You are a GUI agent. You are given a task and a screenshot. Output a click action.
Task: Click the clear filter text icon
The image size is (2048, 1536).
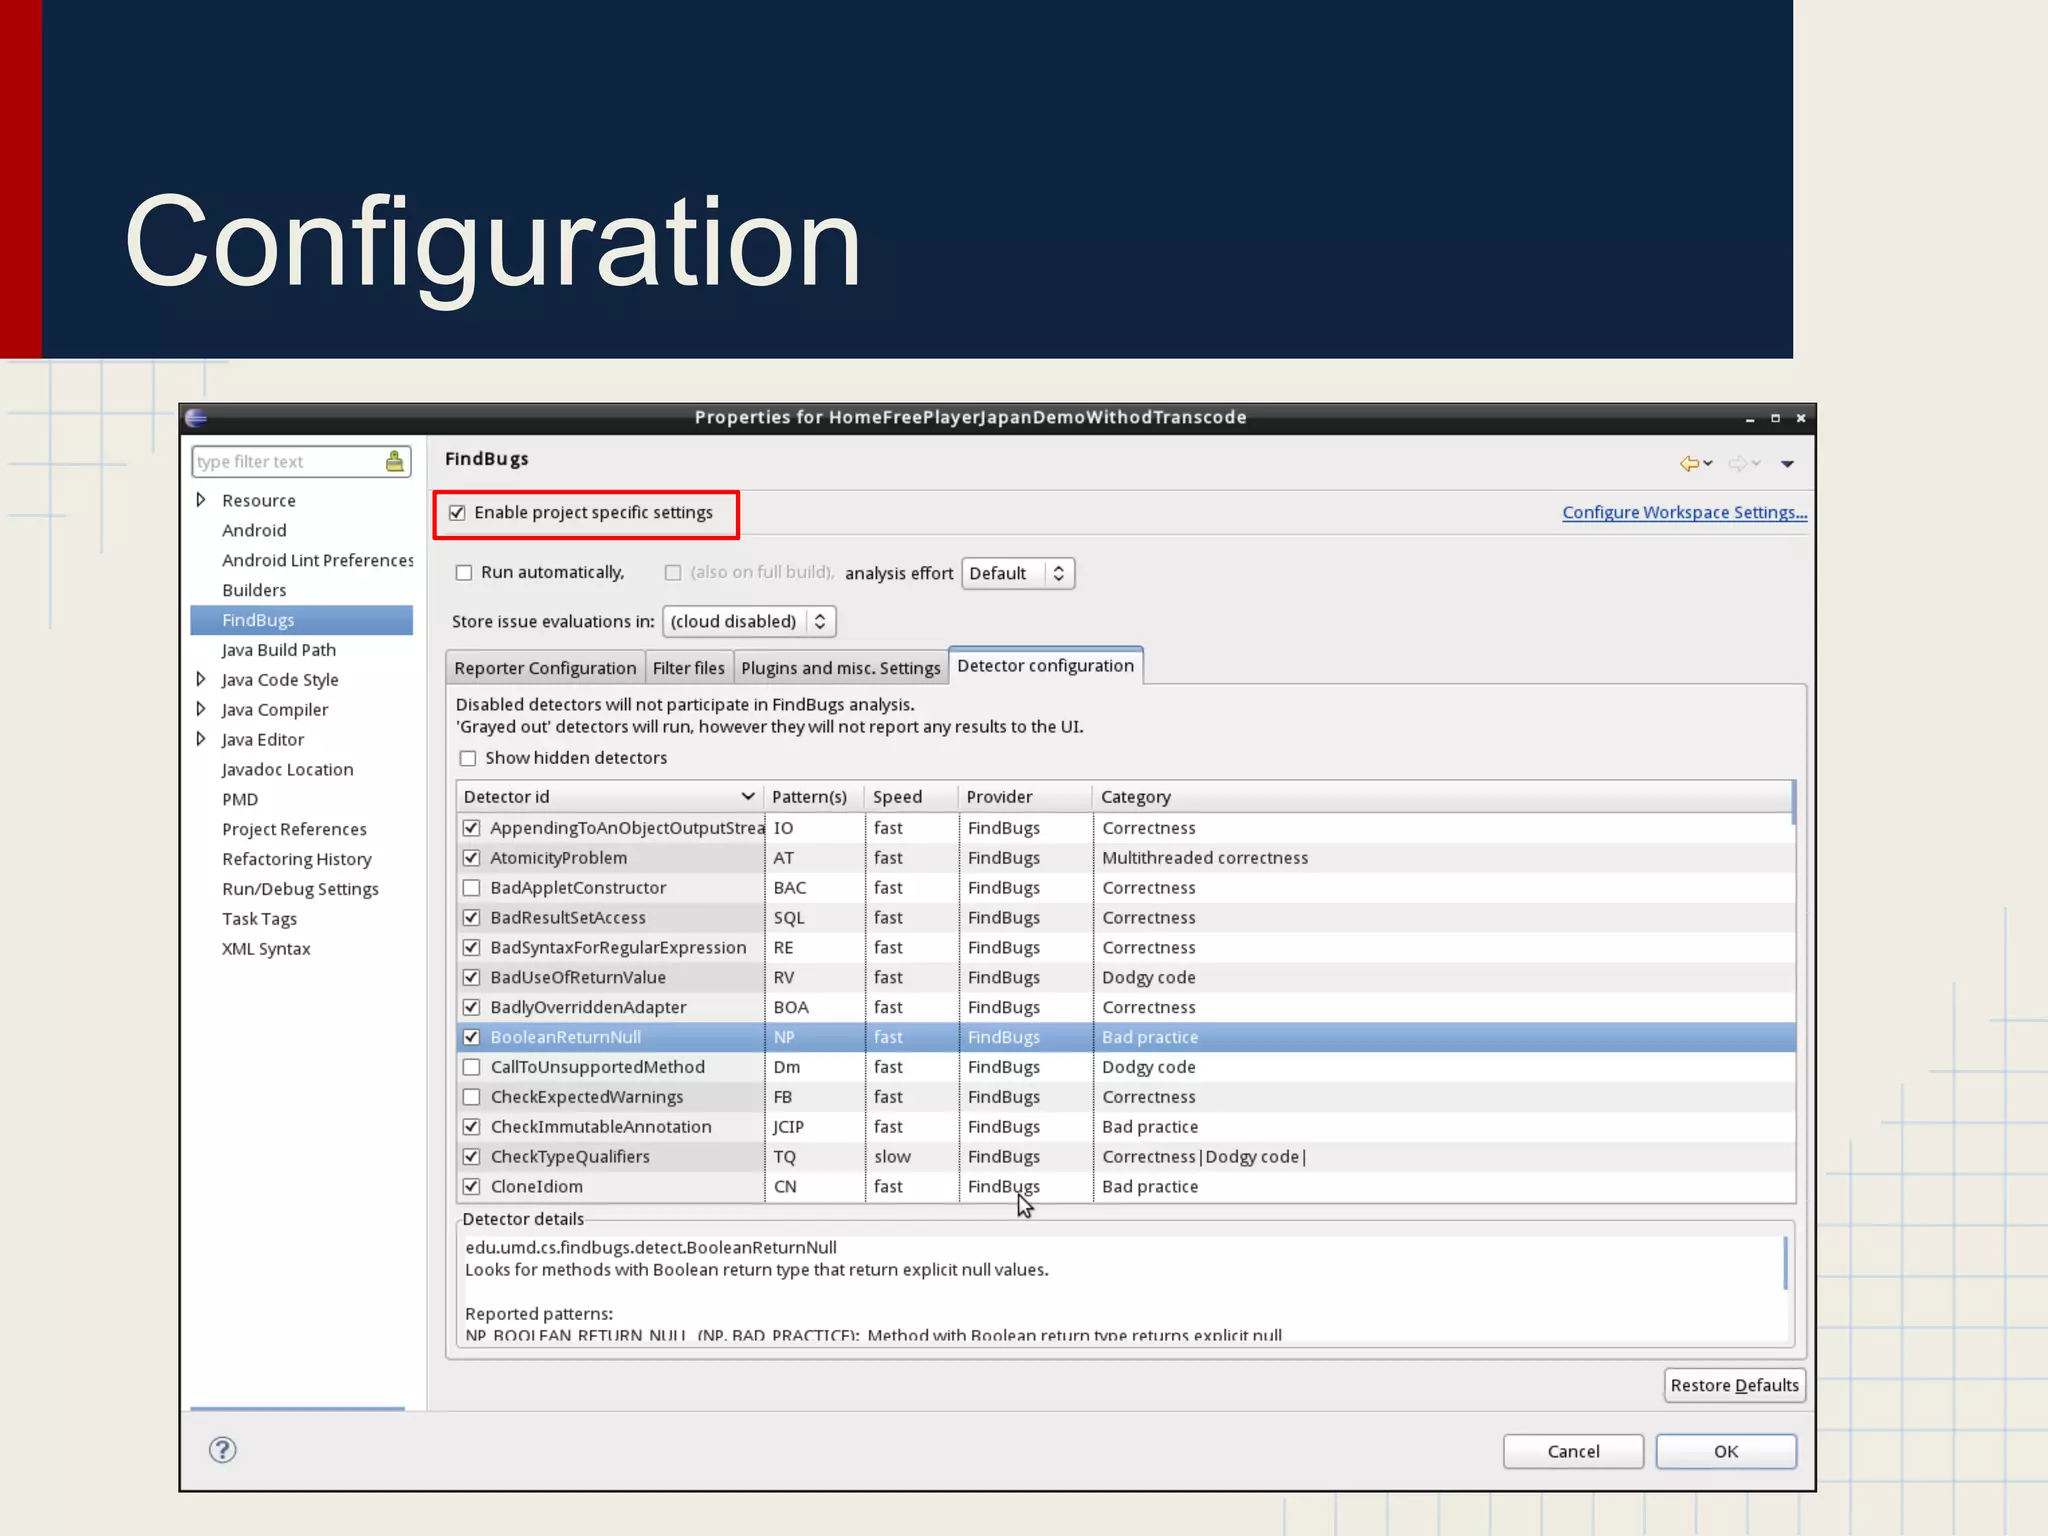395,461
